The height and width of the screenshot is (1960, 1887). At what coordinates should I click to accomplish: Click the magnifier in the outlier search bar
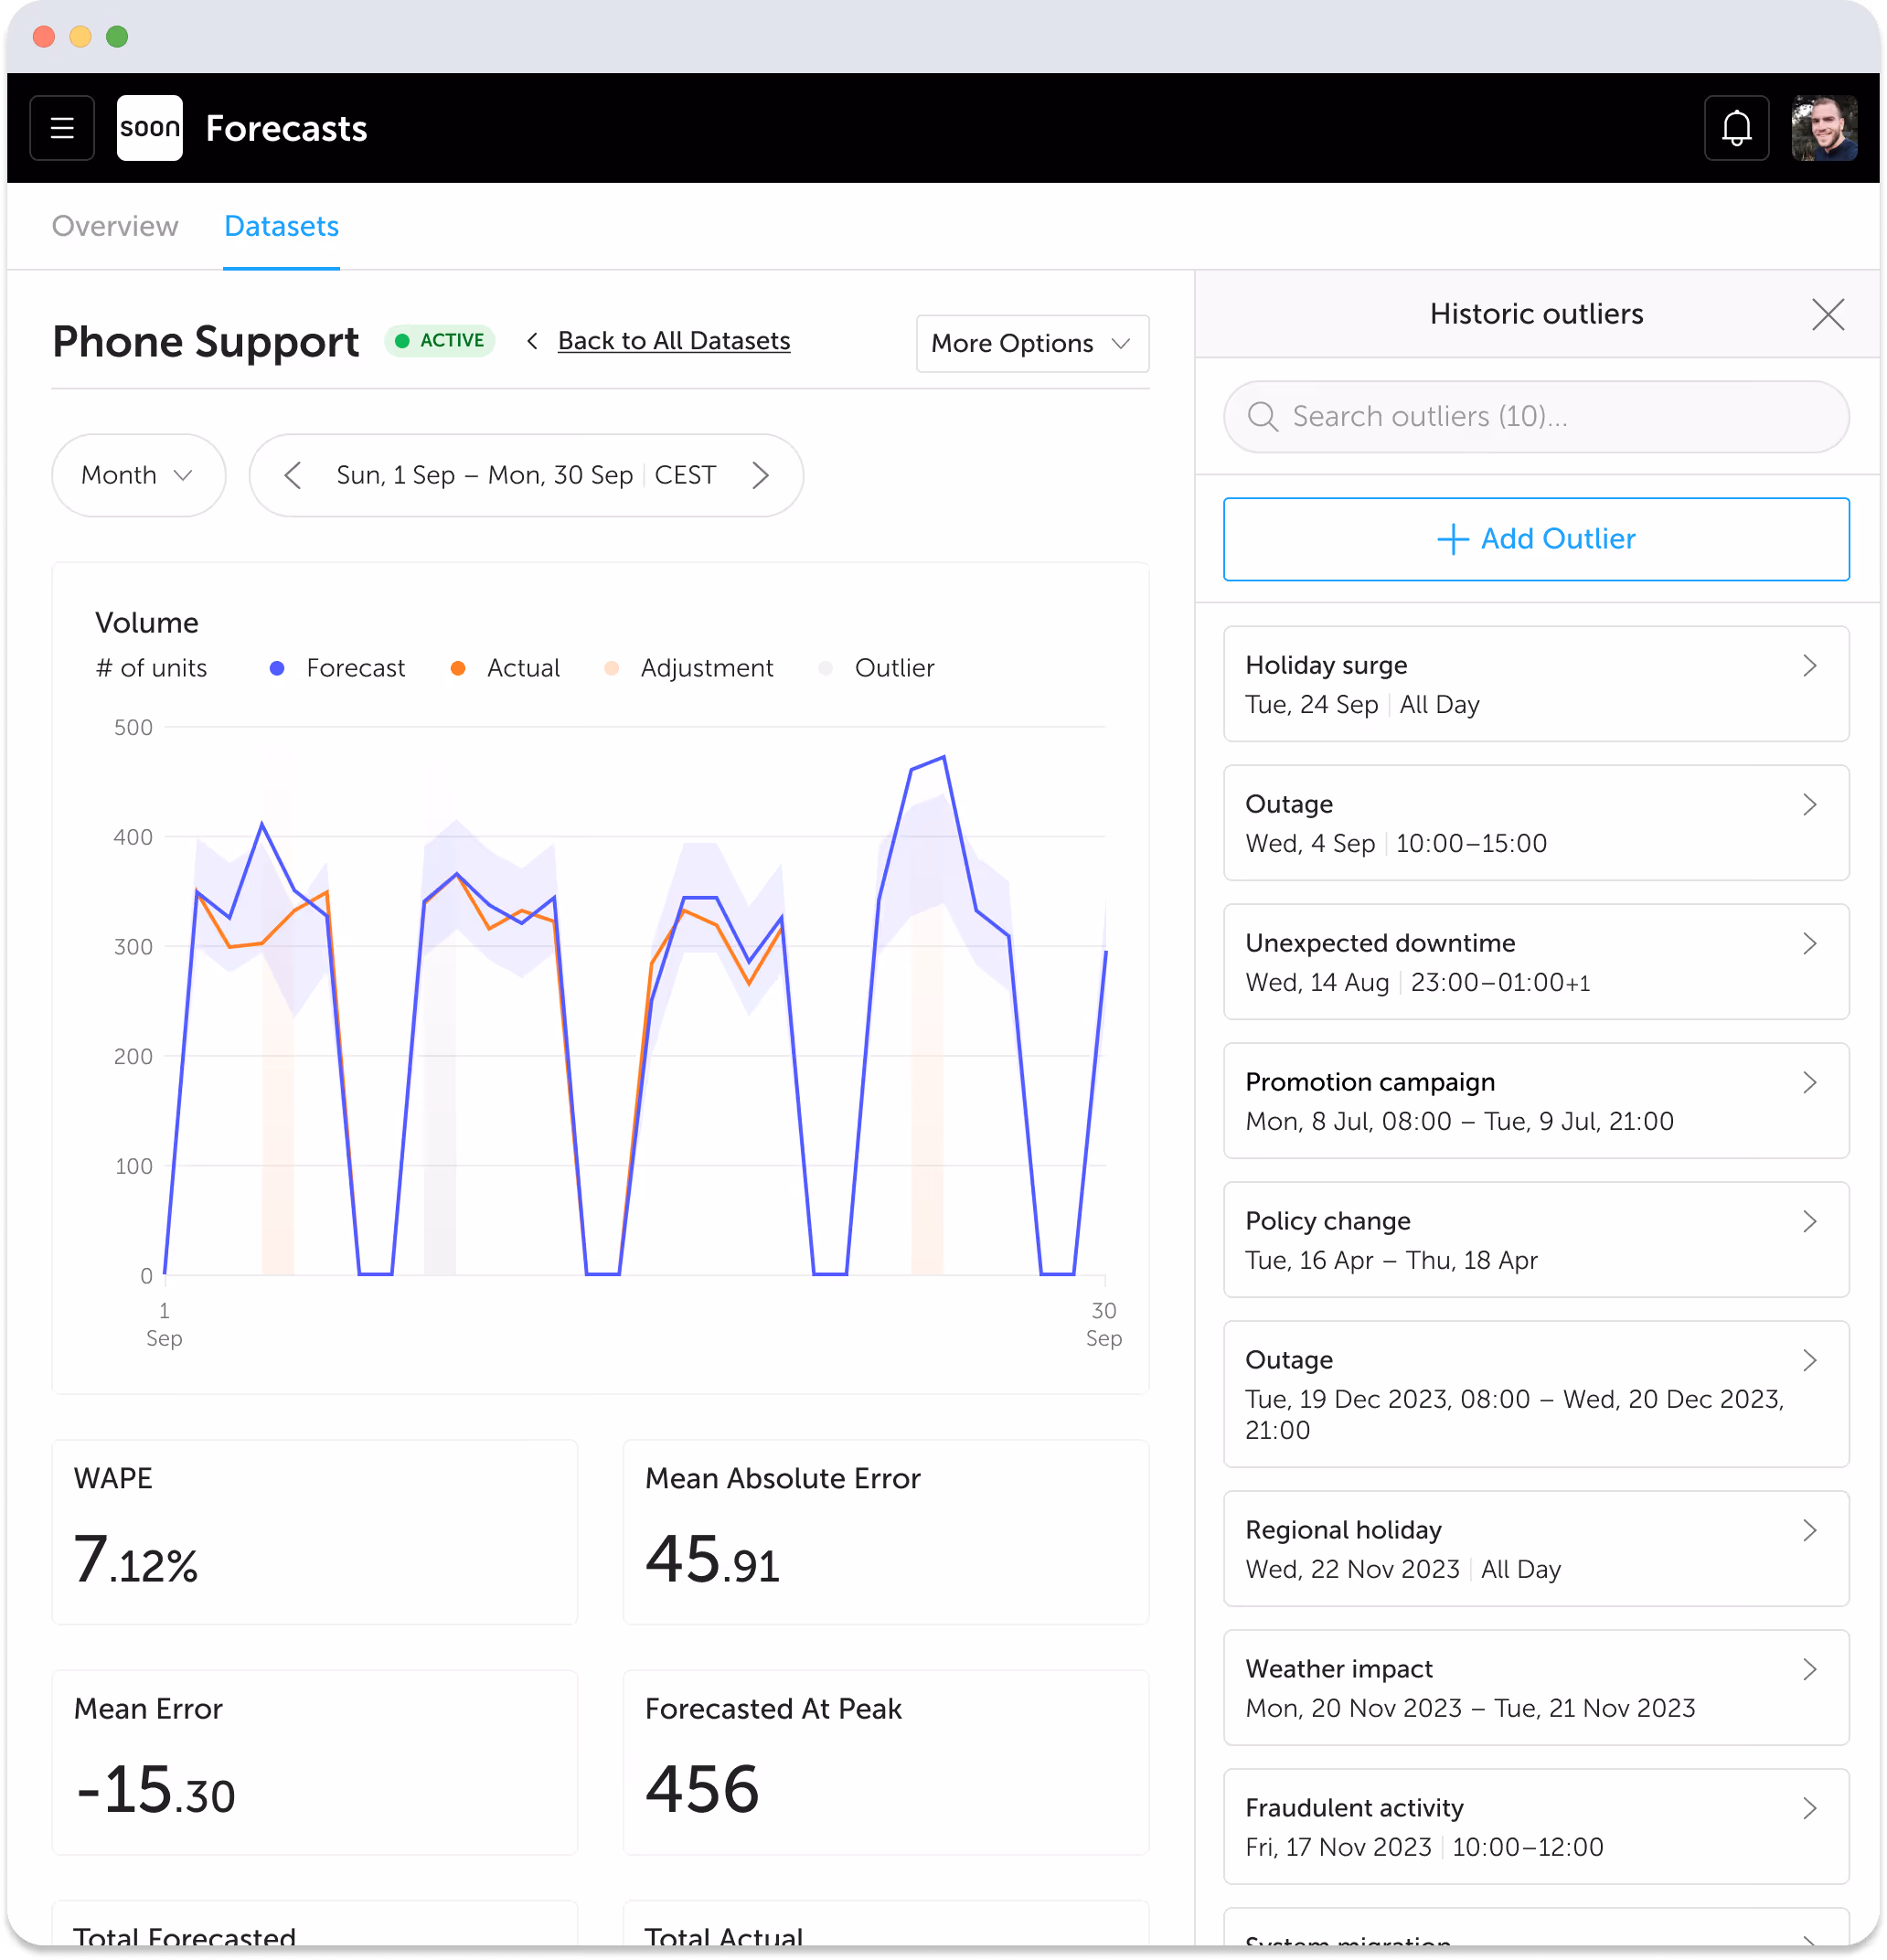coord(1263,417)
